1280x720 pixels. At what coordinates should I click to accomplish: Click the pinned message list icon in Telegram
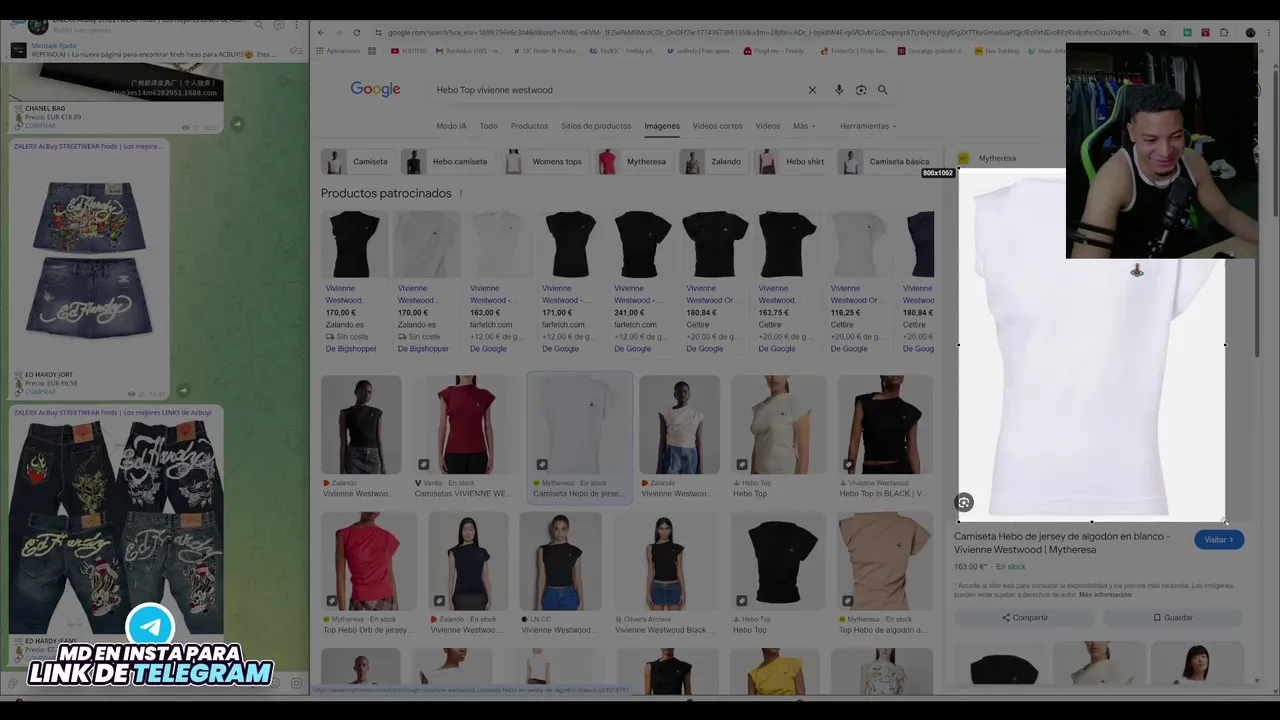click(296, 50)
